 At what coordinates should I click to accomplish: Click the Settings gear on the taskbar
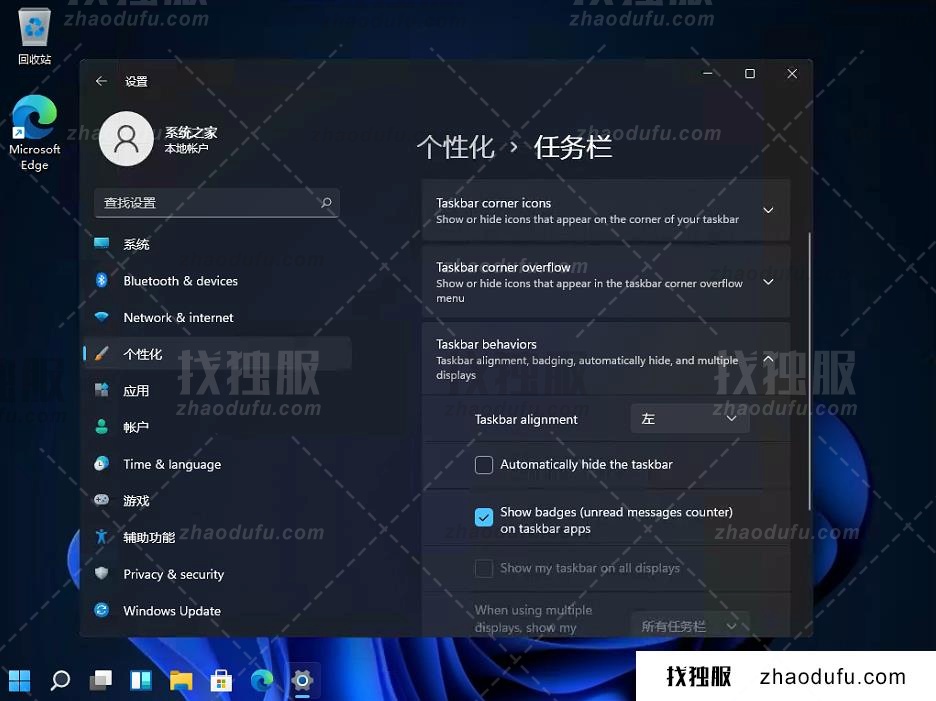tap(303, 680)
